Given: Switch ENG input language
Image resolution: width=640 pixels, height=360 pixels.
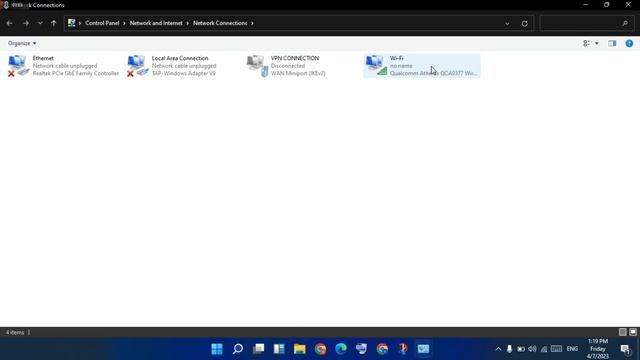Looking at the screenshot, I should [x=572, y=349].
